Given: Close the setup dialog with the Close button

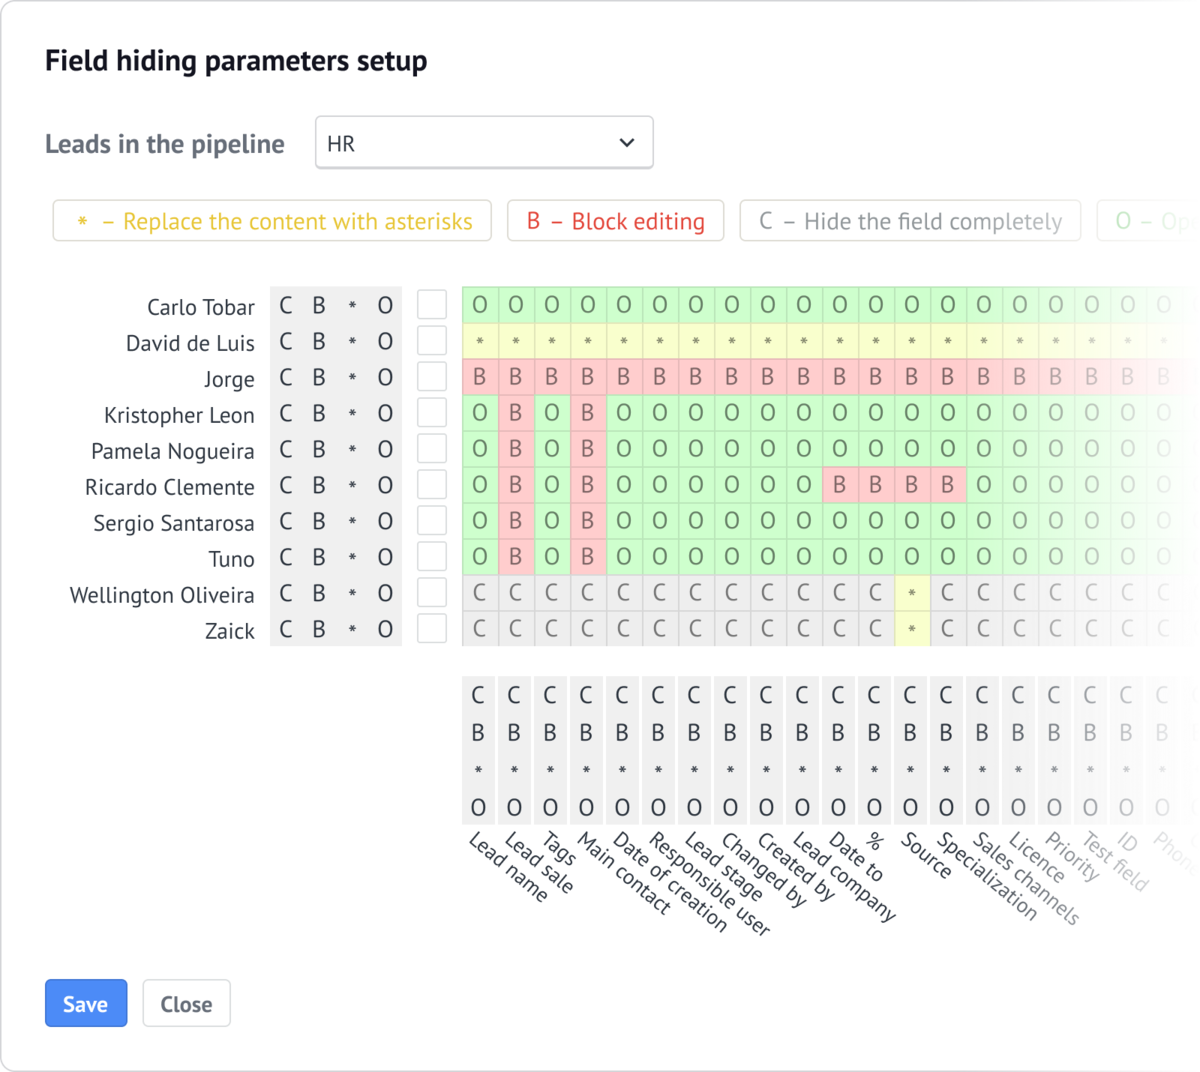Looking at the screenshot, I should coord(186,1003).
